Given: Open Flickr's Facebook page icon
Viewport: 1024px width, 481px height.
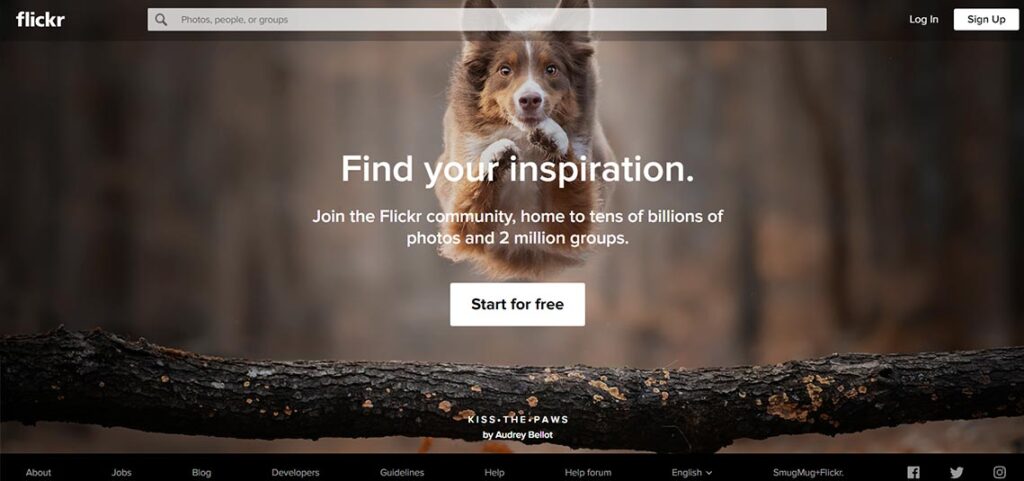Looking at the screenshot, I should tap(914, 473).
